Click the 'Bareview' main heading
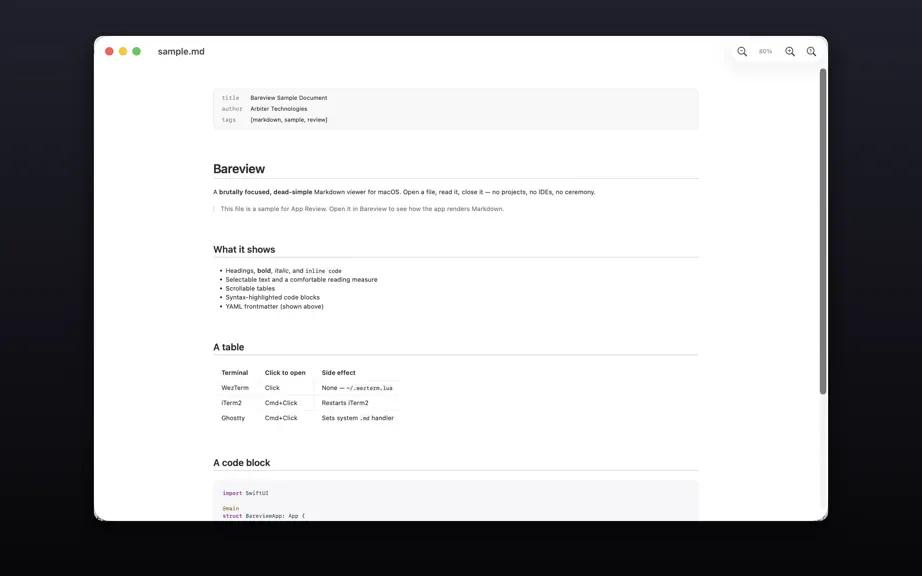This screenshot has width=922, height=576. tap(239, 169)
